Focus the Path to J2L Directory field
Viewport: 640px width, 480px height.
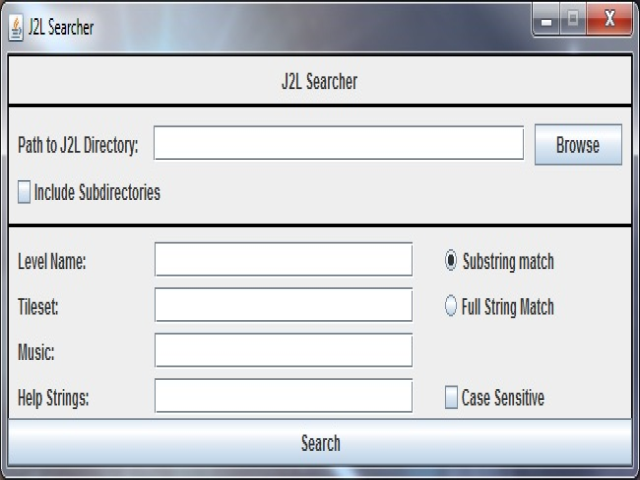(x=339, y=143)
